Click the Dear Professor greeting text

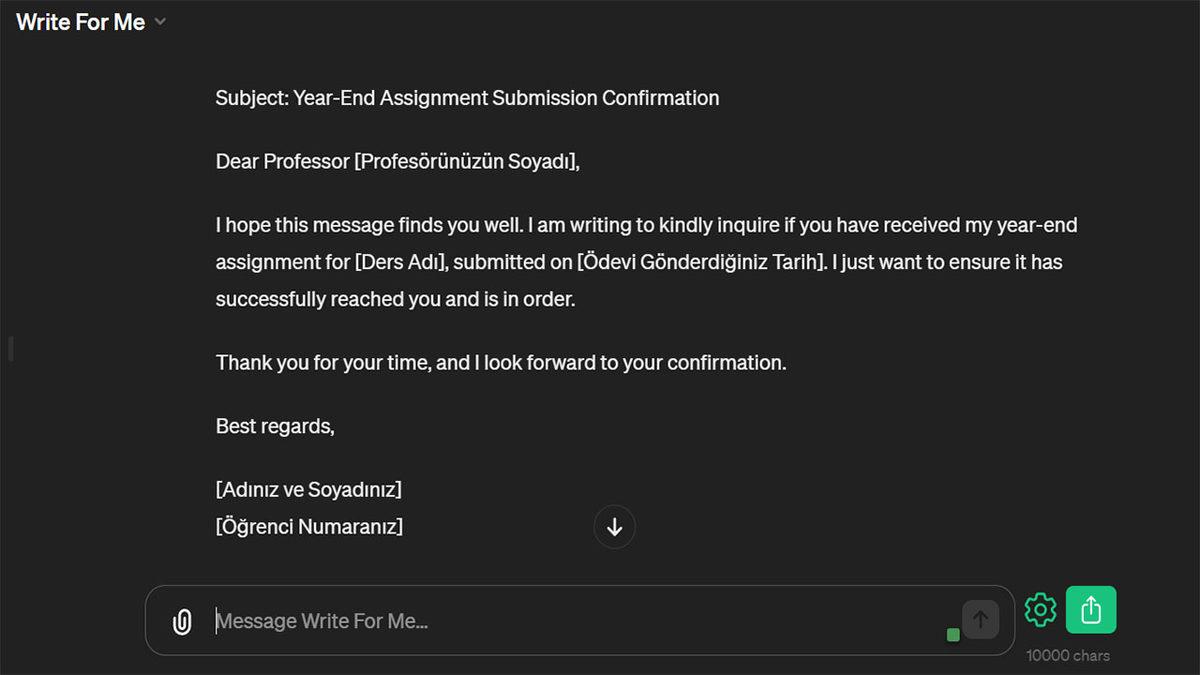282,162
